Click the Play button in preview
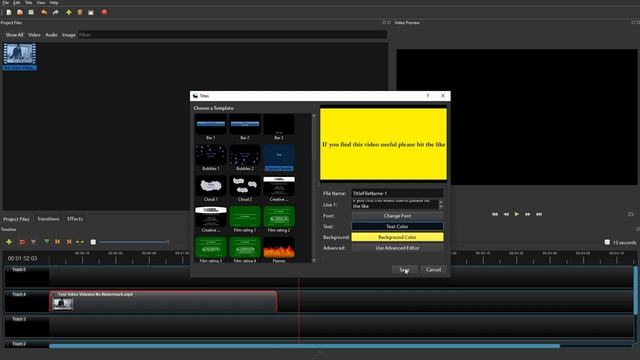The height and width of the screenshot is (360, 640). [517, 214]
